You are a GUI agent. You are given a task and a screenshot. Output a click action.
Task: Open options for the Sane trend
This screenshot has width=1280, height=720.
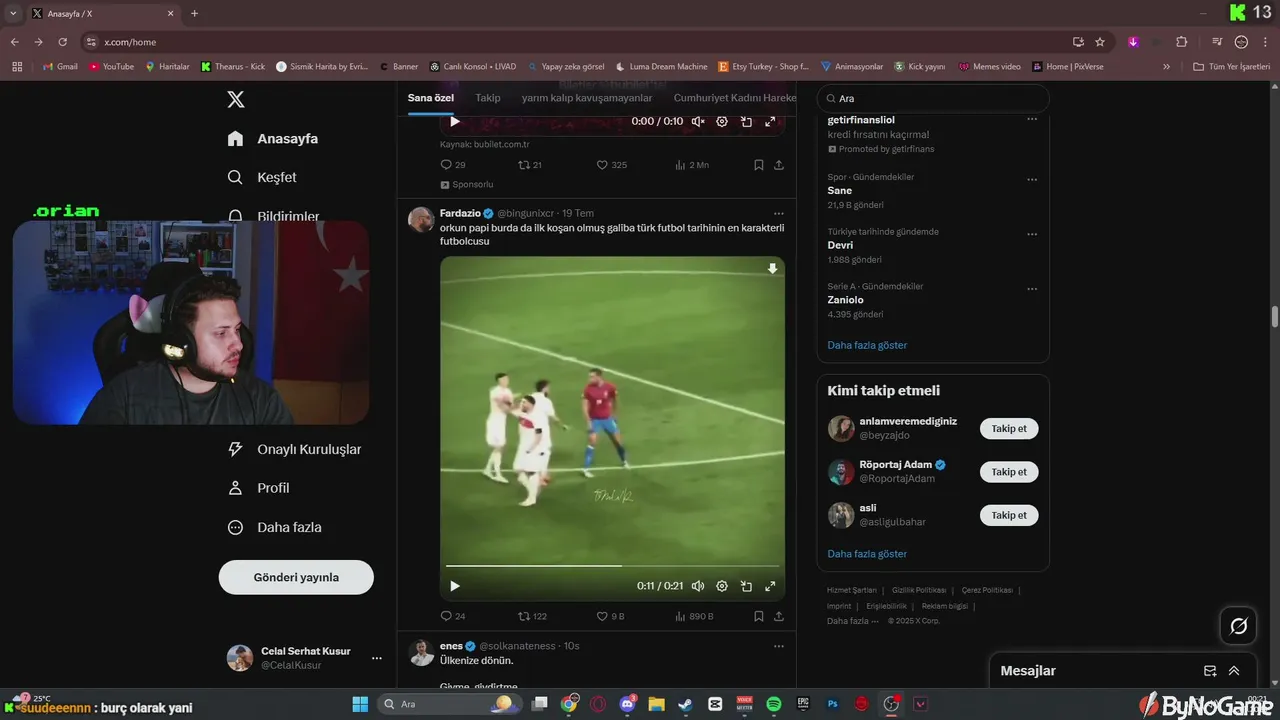[x=1032, y=180]
